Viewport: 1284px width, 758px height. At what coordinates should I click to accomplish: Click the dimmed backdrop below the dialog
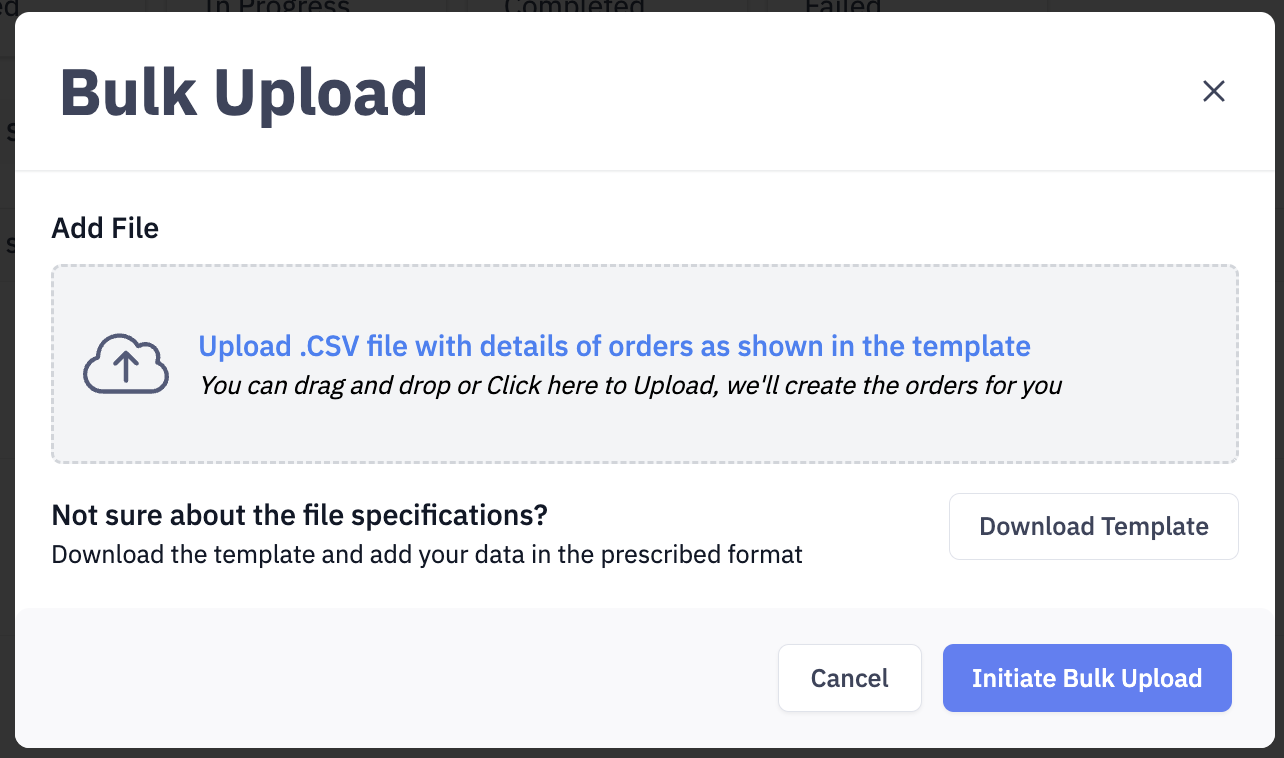coord(640,753)
